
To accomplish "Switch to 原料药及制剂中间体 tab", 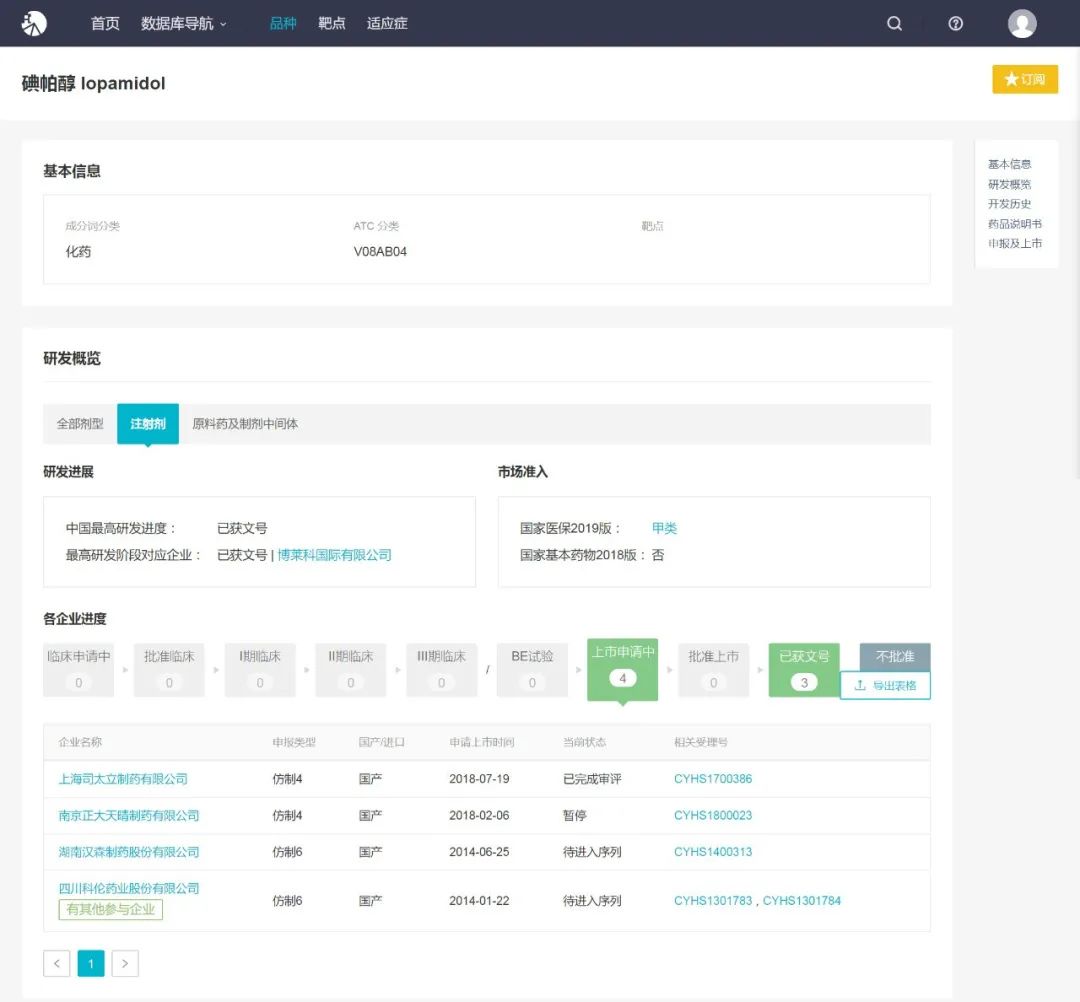I will [245, 424].
